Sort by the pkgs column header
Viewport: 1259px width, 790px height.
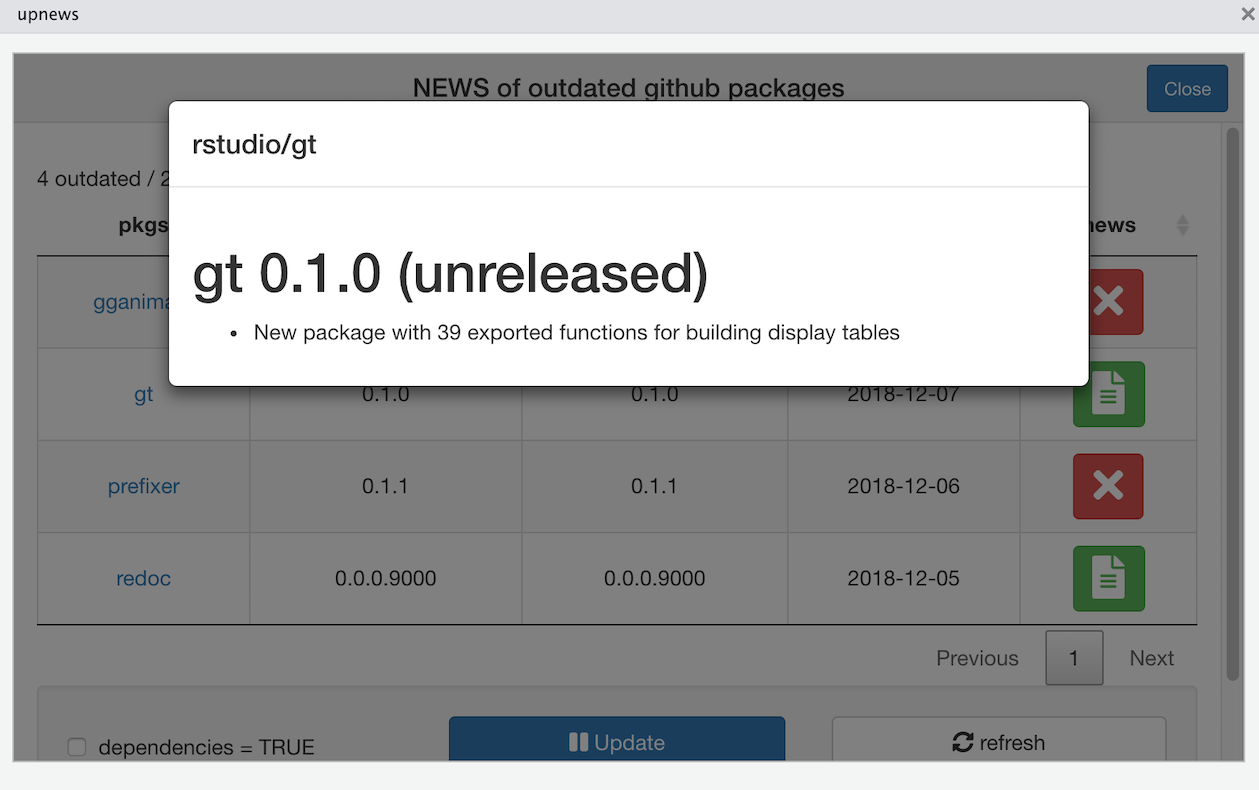(143, 225)
